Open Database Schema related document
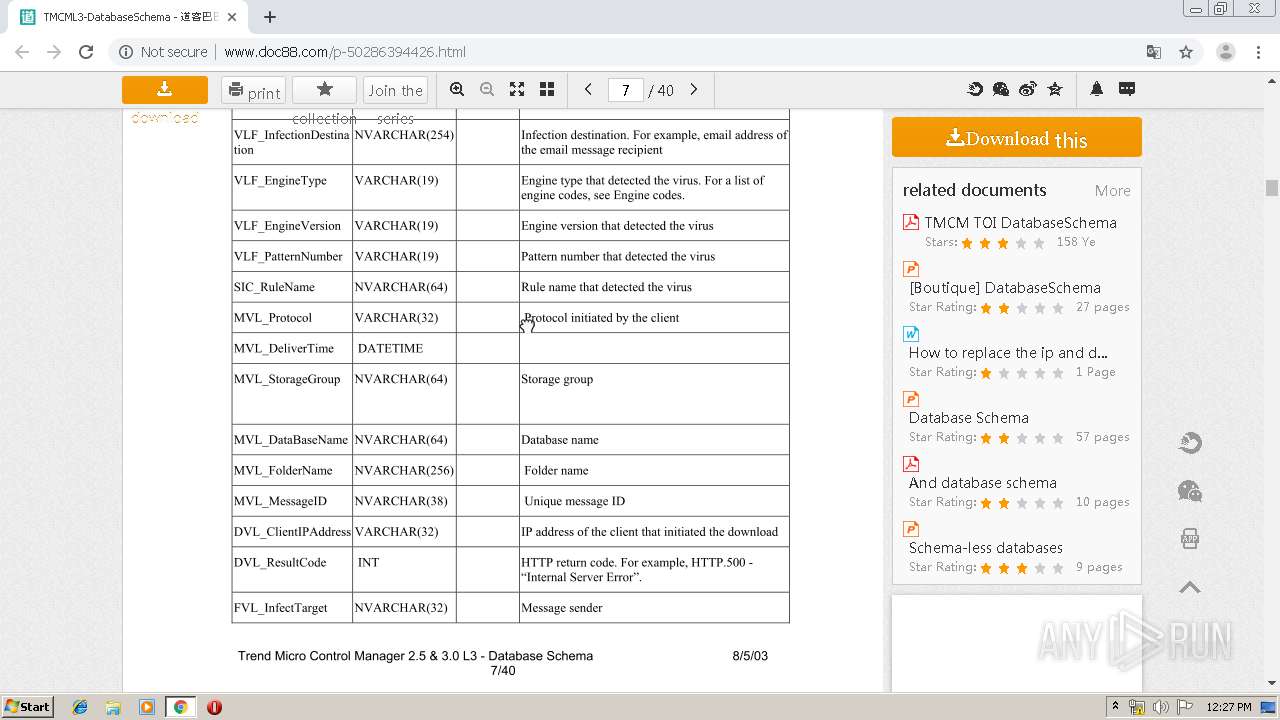The width and height of the screenshot is (1280, 720). pyautogui.click(x=969, y=418)
